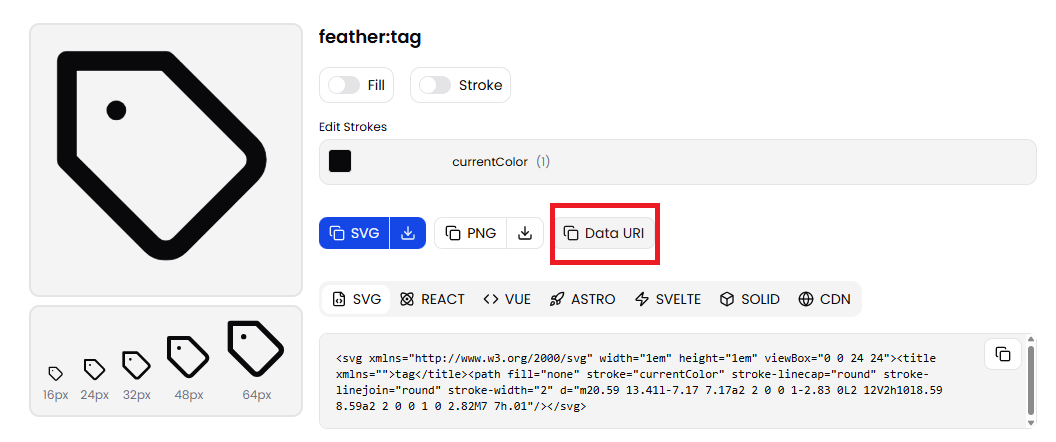Switch to the SVELTE tab
This screenshot has height=442, width=1056.
668,299
